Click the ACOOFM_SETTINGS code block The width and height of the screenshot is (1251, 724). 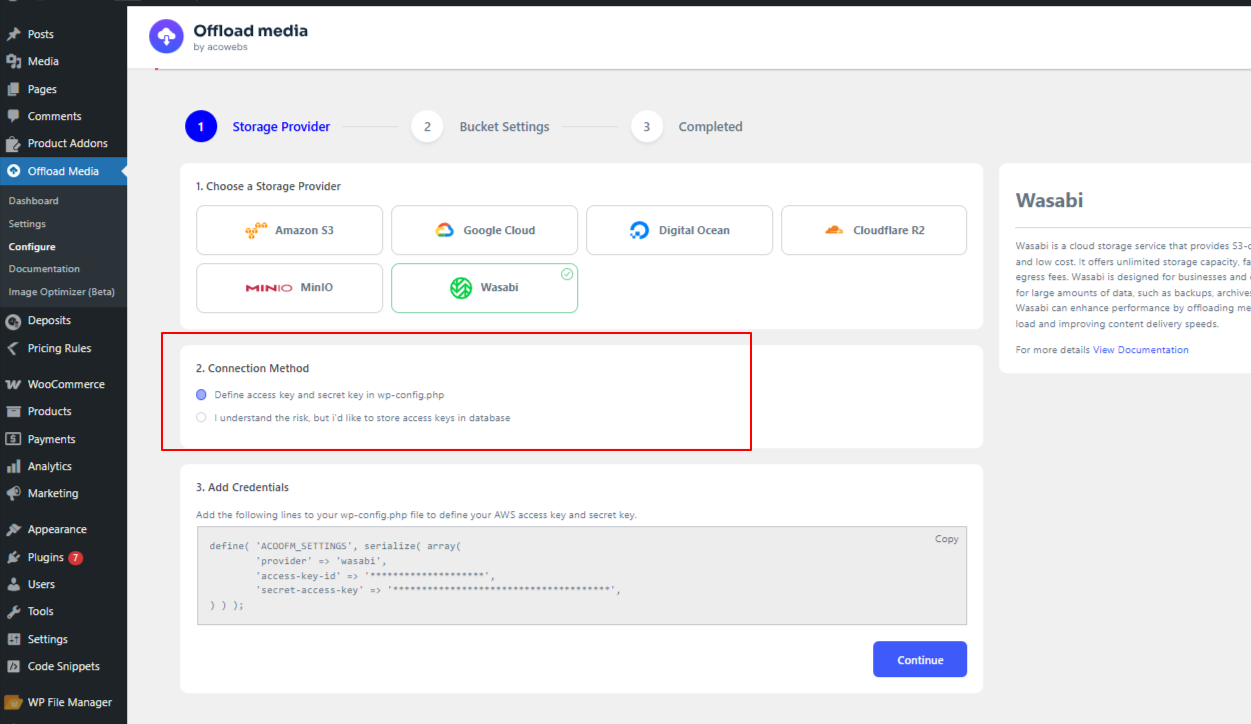582,576
